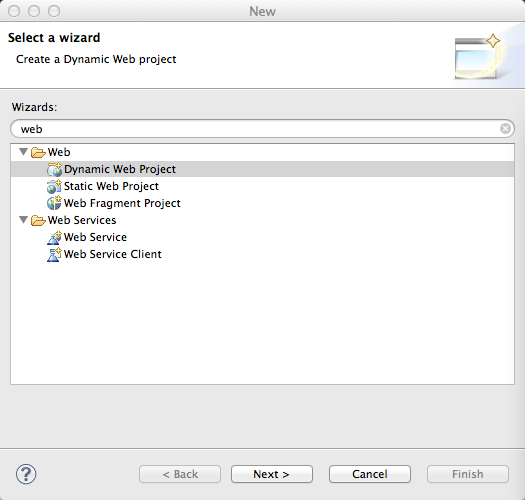Collapse the Web Services category triangle
This screenshot has height=500, width=525.
23,220
